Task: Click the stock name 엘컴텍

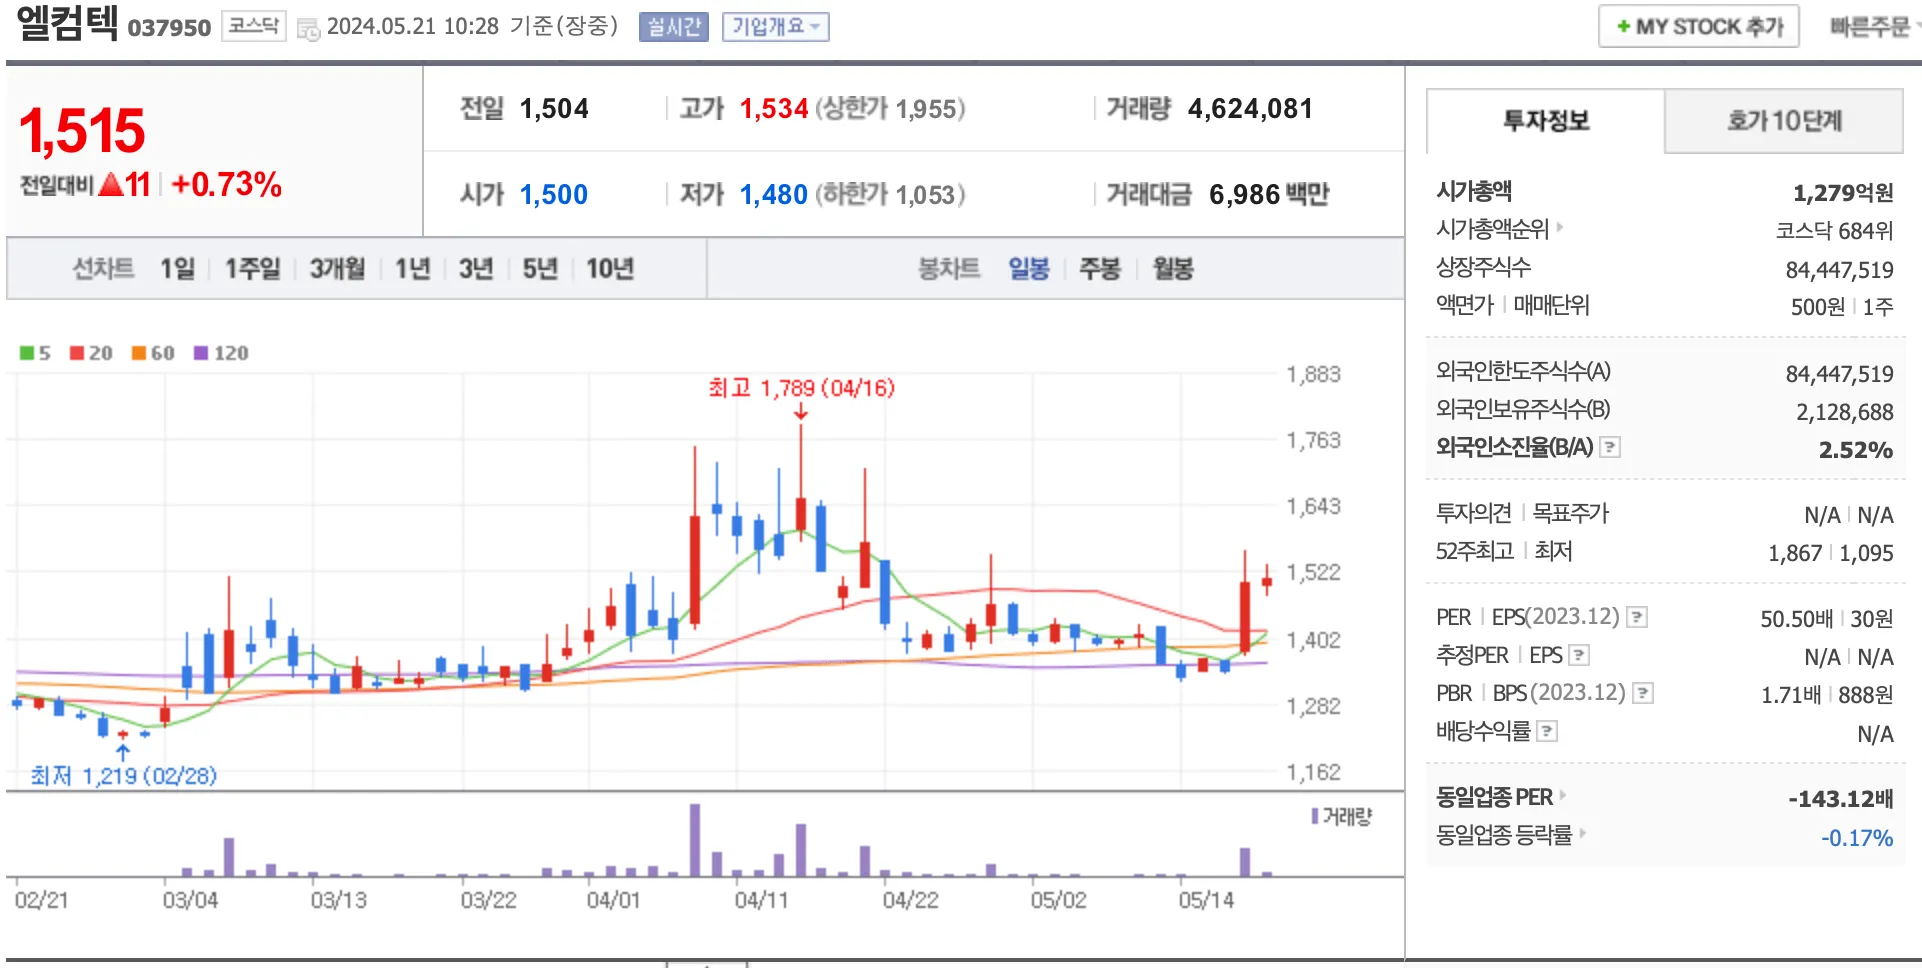Action: click(67, 23)
